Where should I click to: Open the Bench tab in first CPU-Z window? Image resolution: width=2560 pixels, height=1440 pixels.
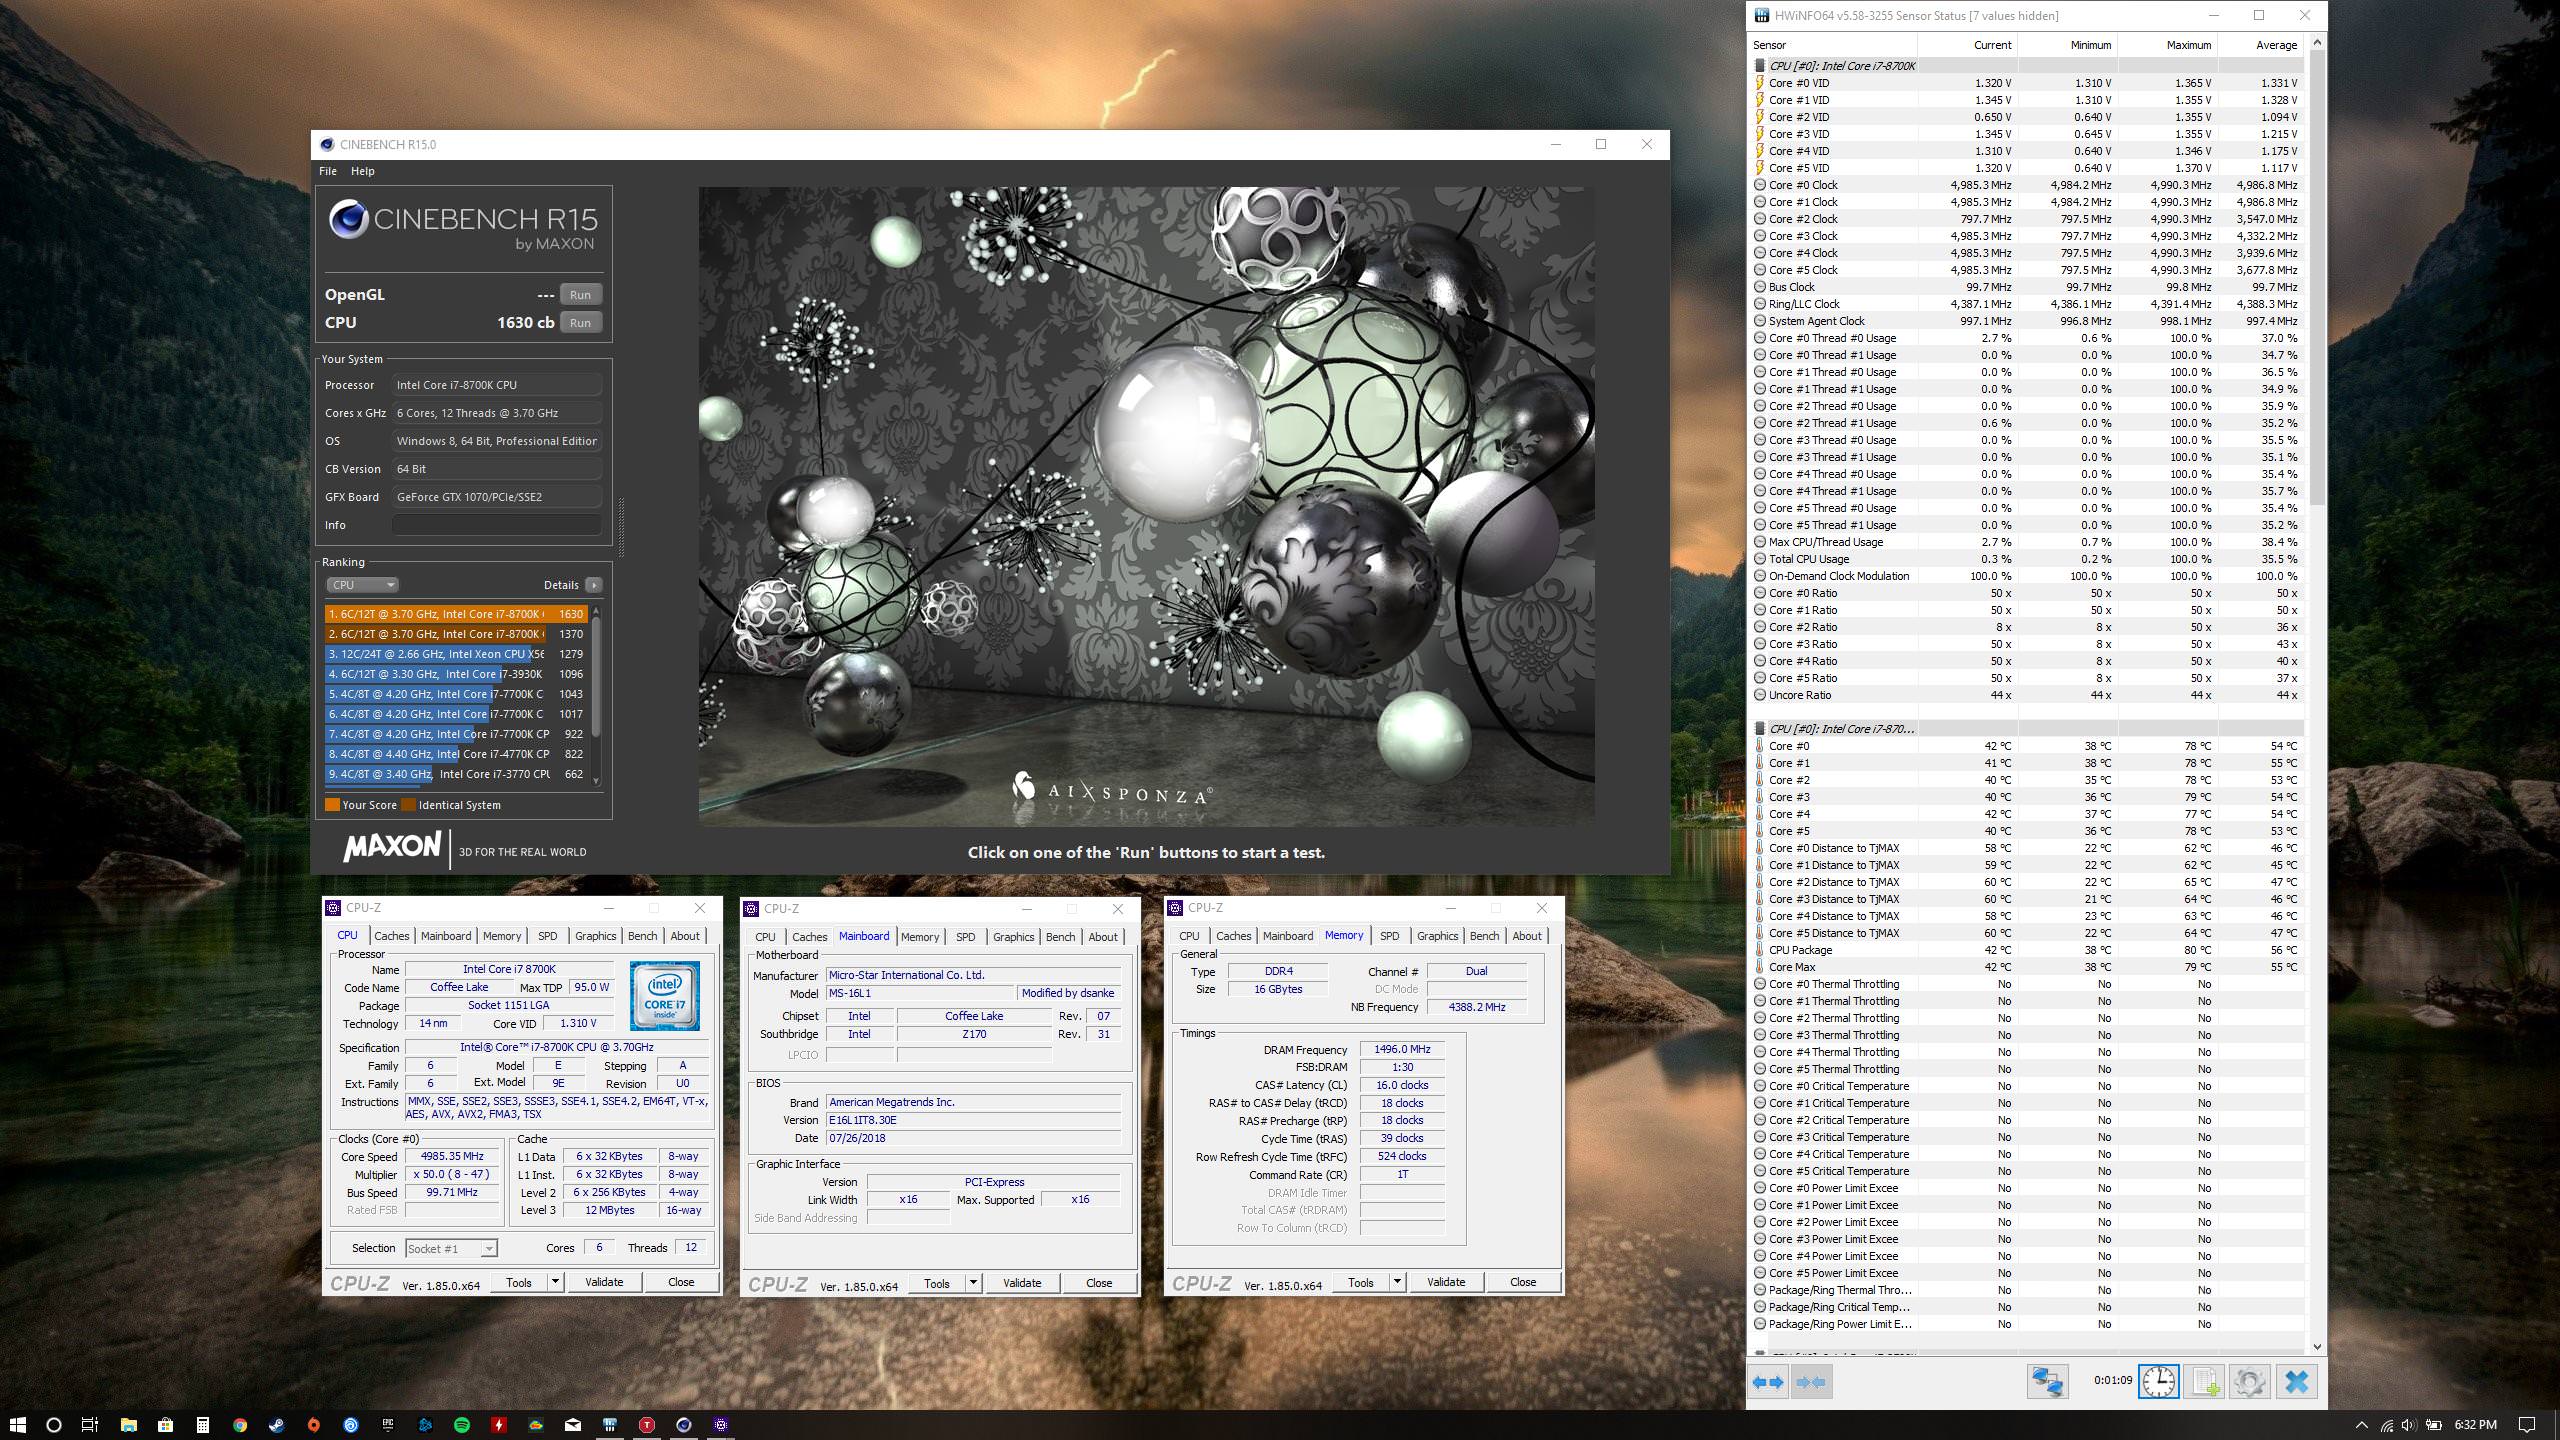(642, 936)
